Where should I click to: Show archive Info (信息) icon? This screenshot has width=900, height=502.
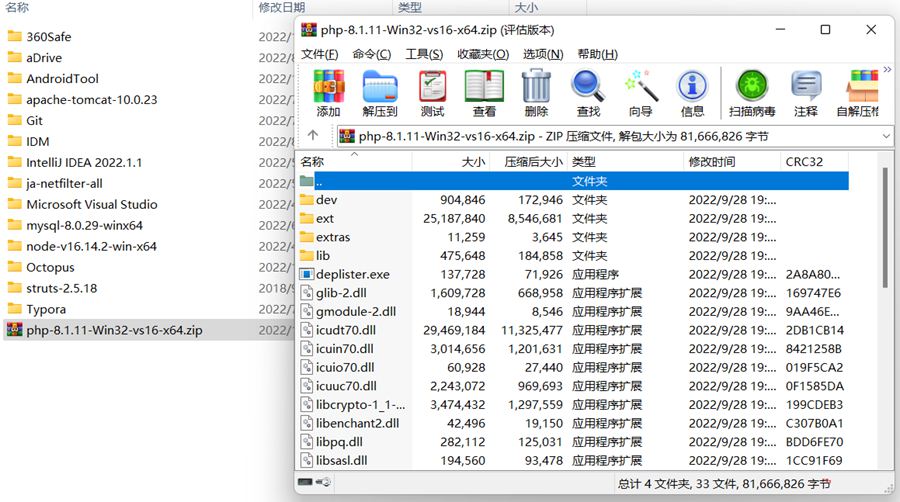692,92
